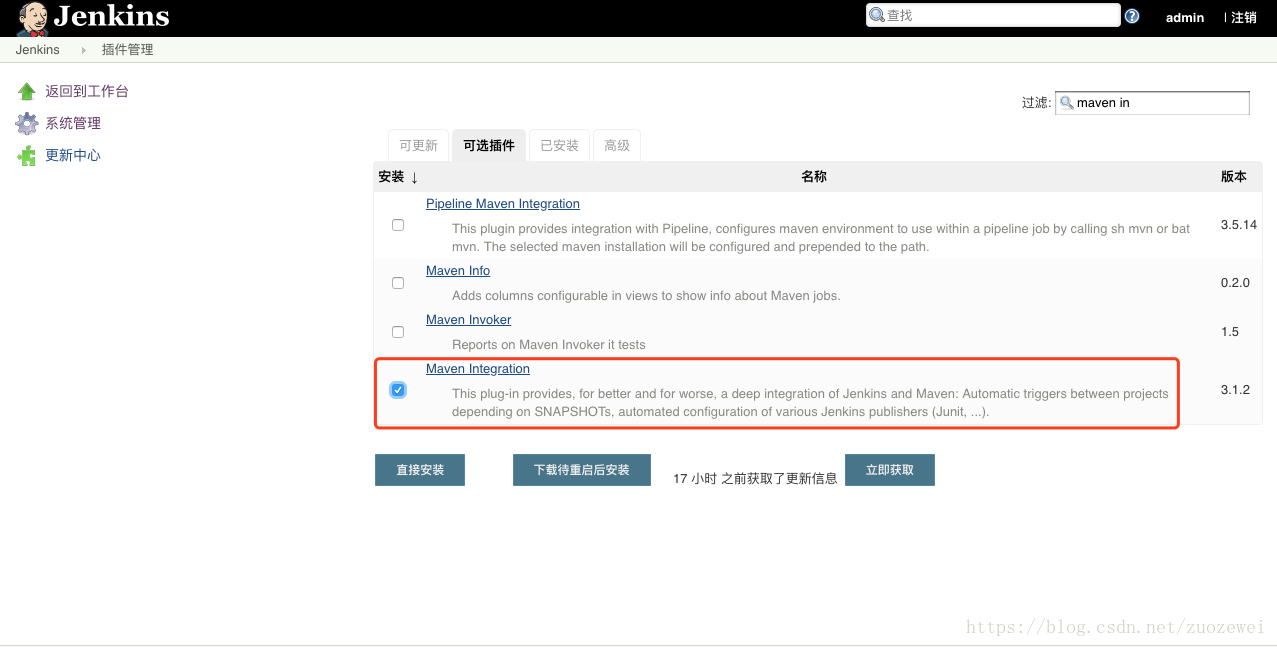Open the Maven Integration plugin link
The image size is (1277, 647).
pyautogui.click(x=478, y=369)
